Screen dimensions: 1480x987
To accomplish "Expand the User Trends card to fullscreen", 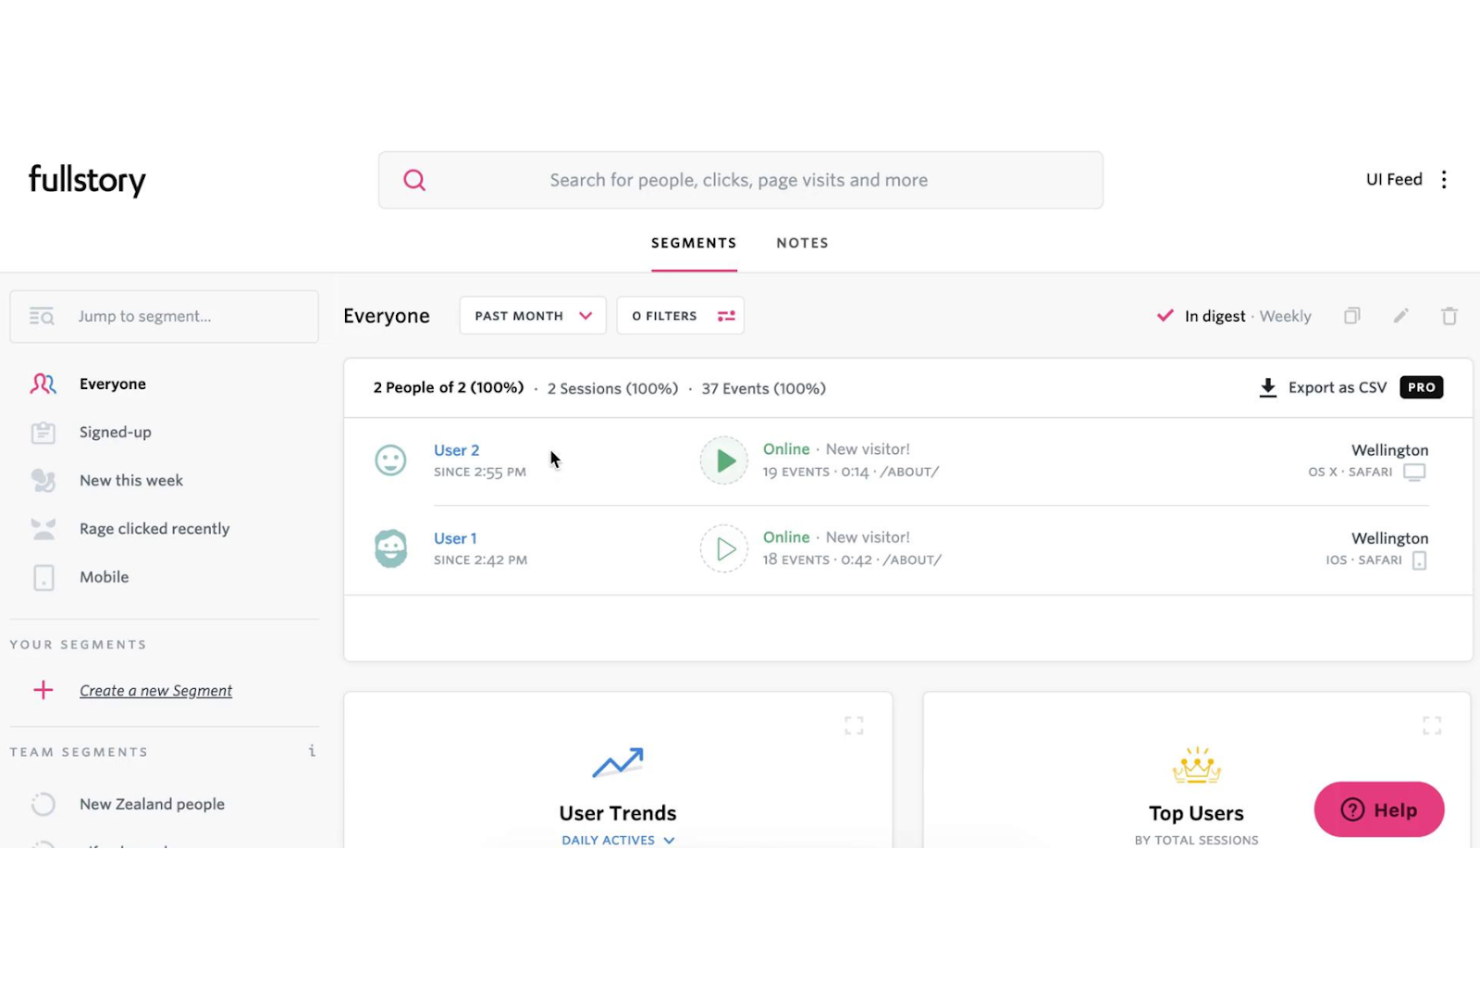I will (853, 725).
